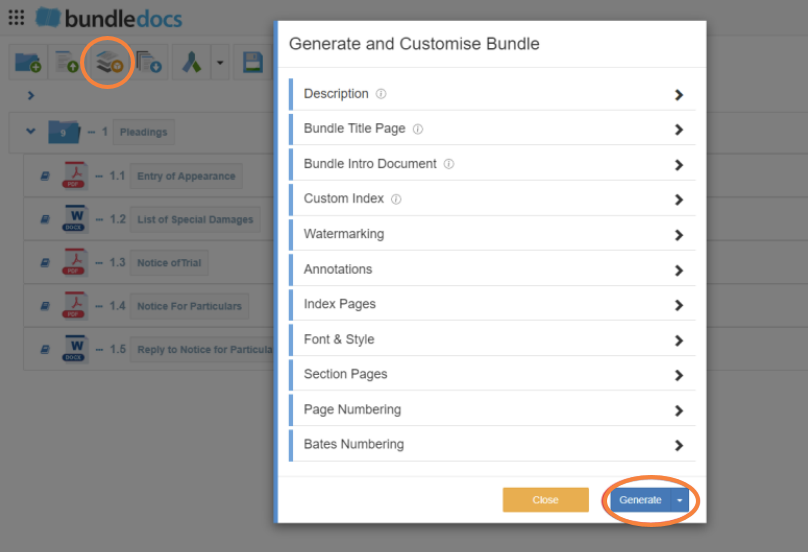Expand the Page Numbering section
Image resolution: width=808 pixels, height=552 pixels.
tap(492, 409)
